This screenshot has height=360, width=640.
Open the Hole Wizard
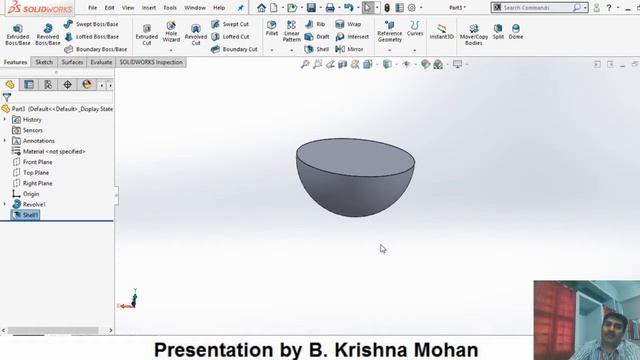coord(171,32)
